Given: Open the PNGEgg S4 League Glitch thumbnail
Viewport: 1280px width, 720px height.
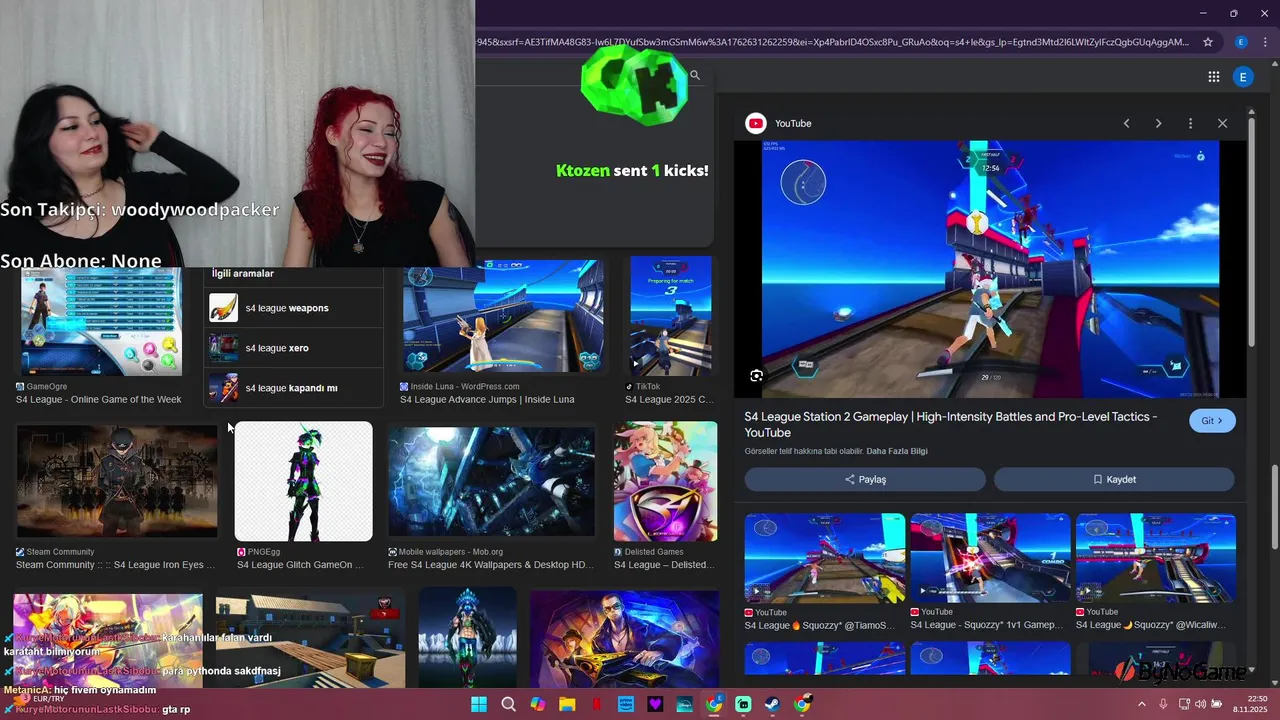Looking at the screenshot, I should pyautogui.click(x=303, y=481).
